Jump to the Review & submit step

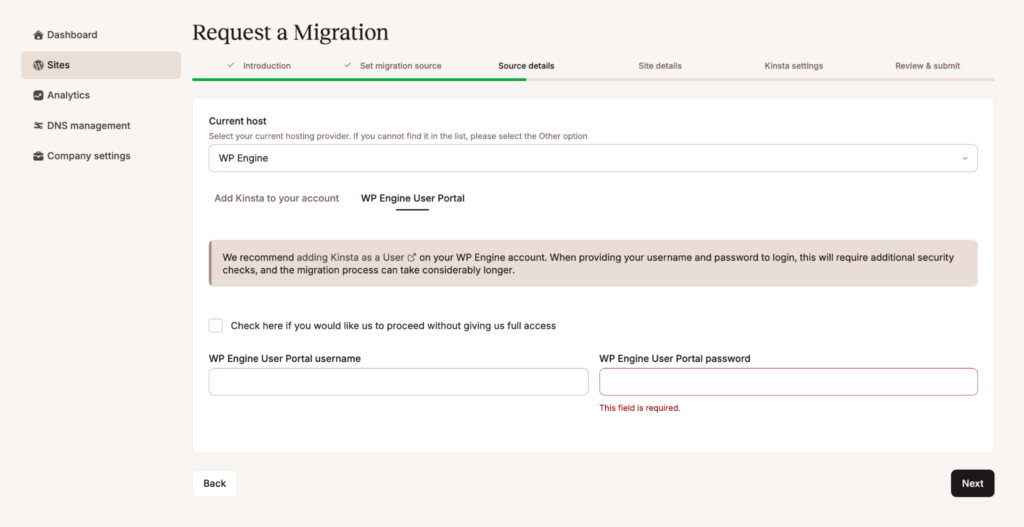[x=927, y=66]
